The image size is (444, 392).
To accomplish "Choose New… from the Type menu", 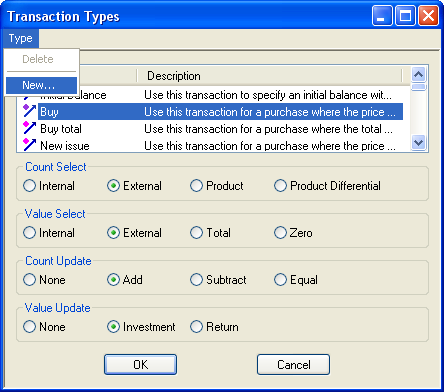I will point(41,85).
